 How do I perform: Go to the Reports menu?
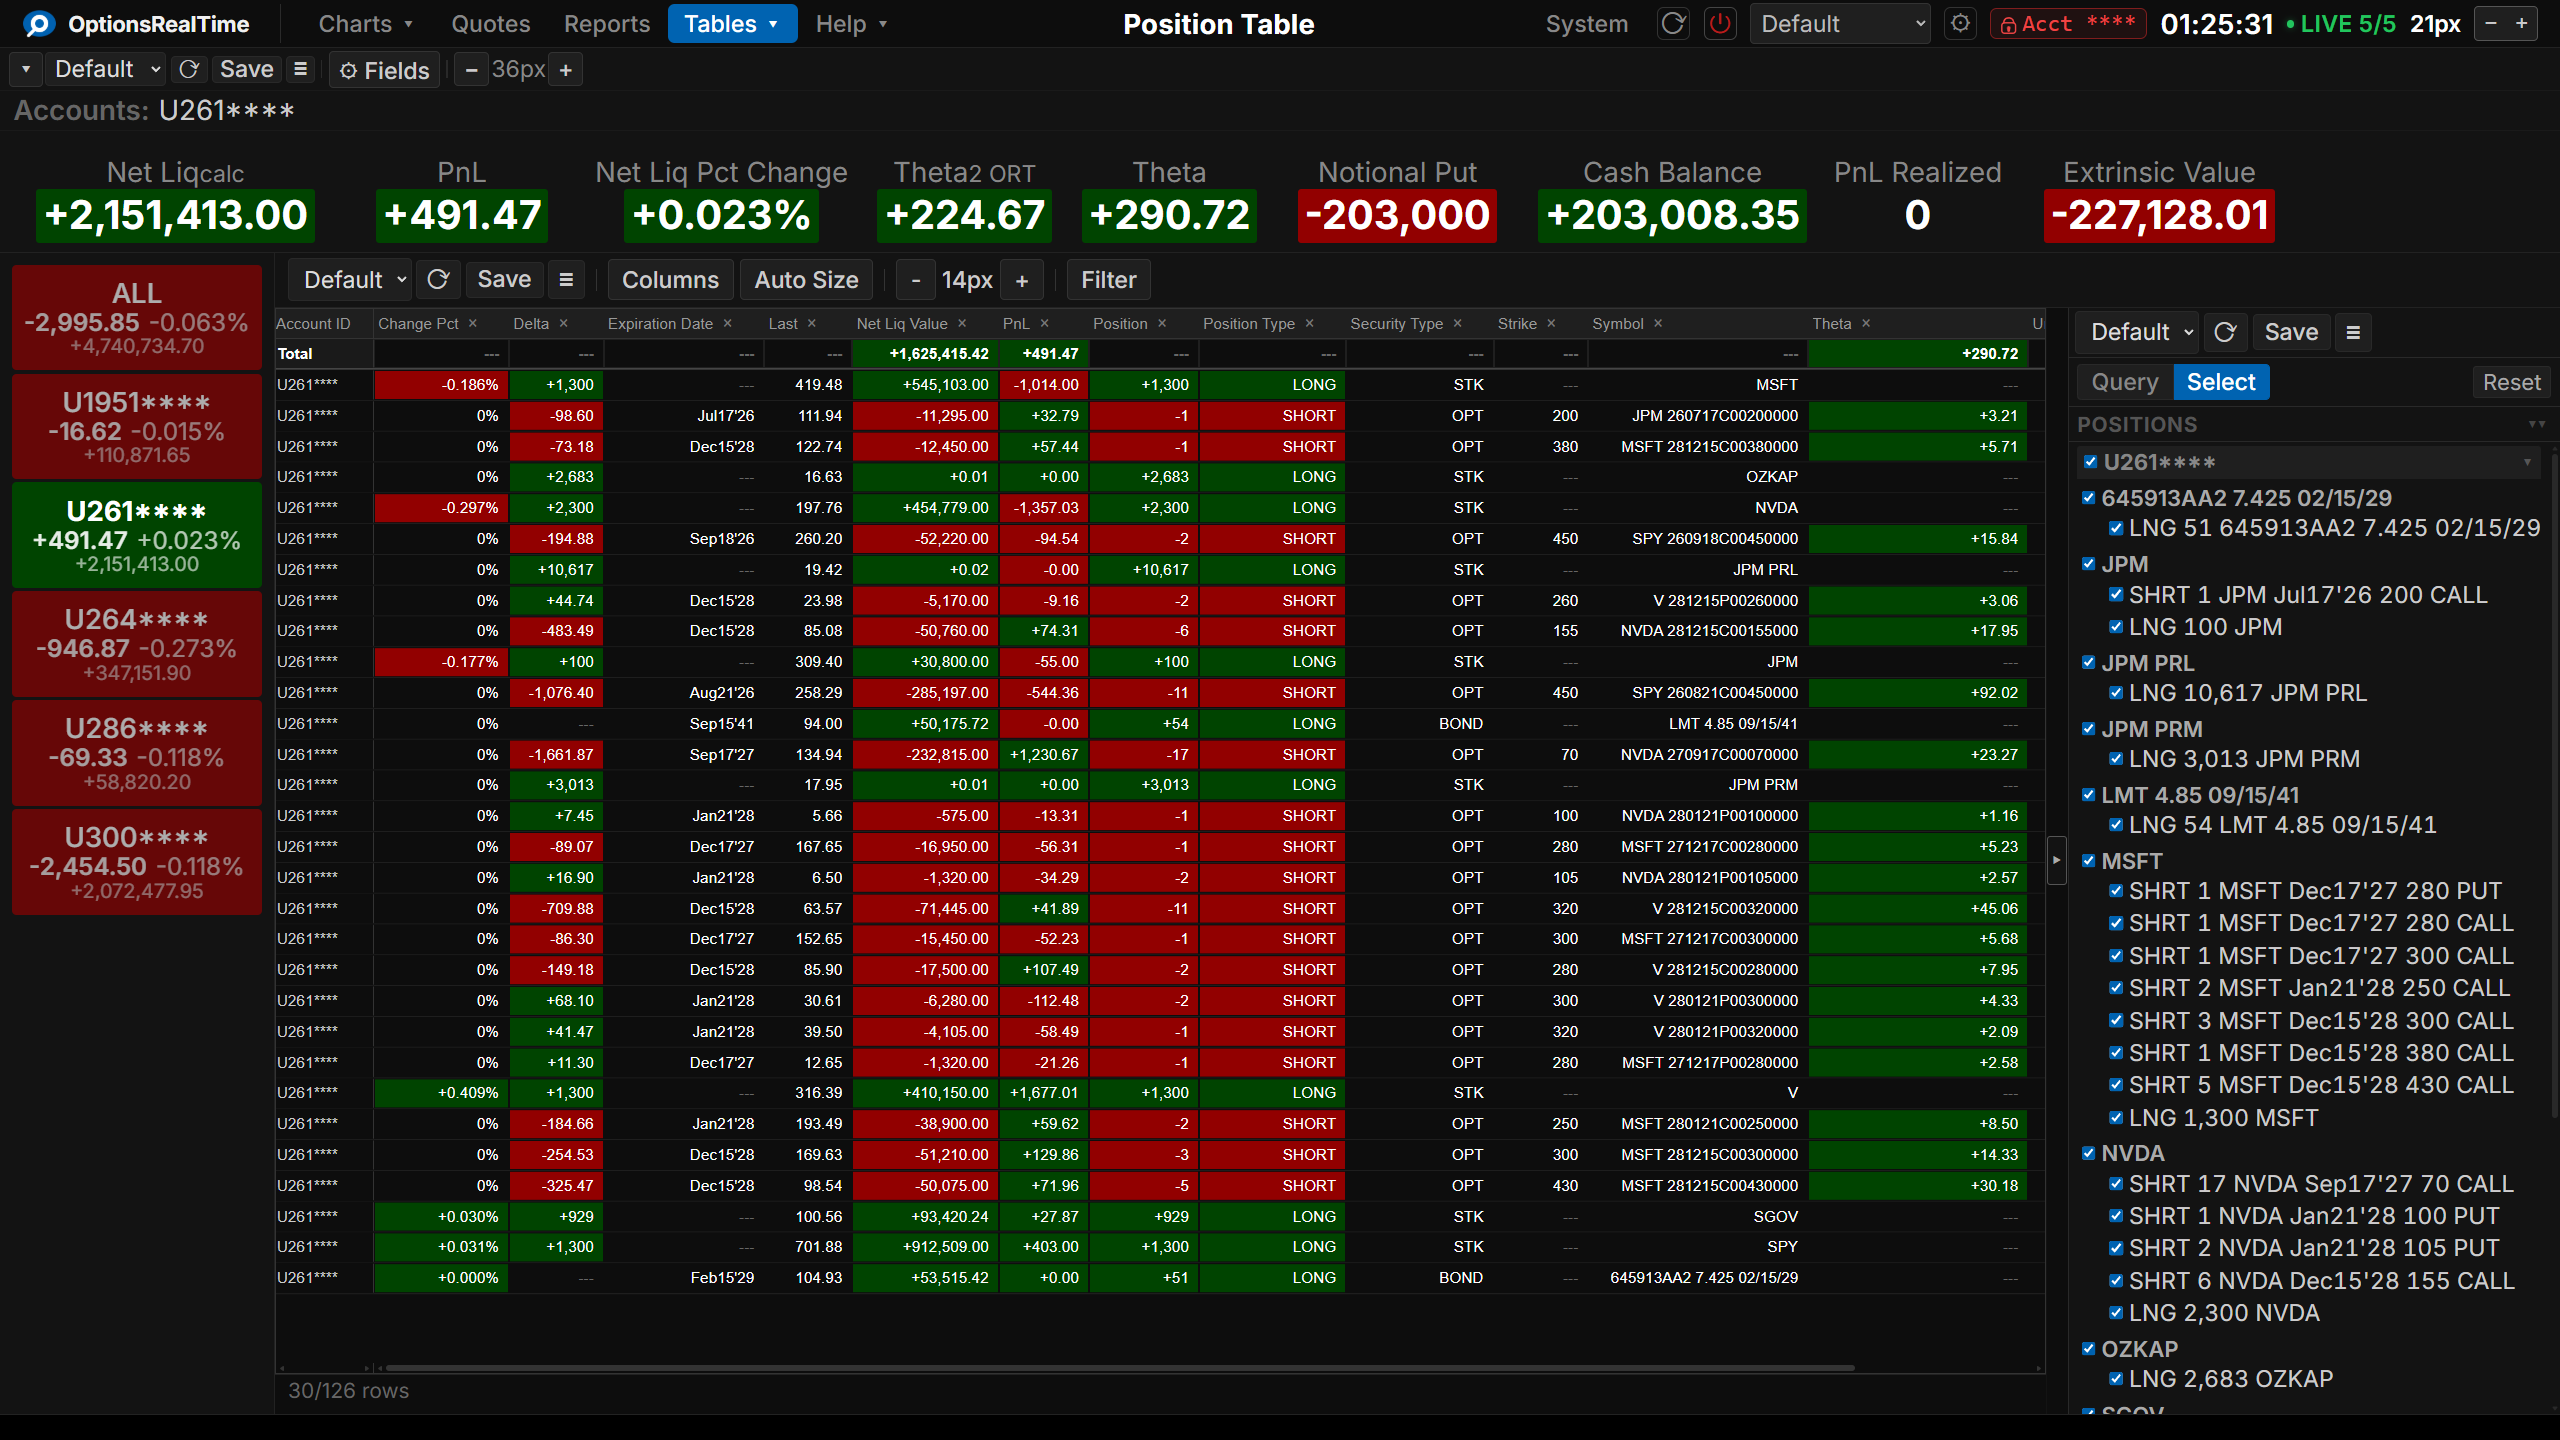607,23
